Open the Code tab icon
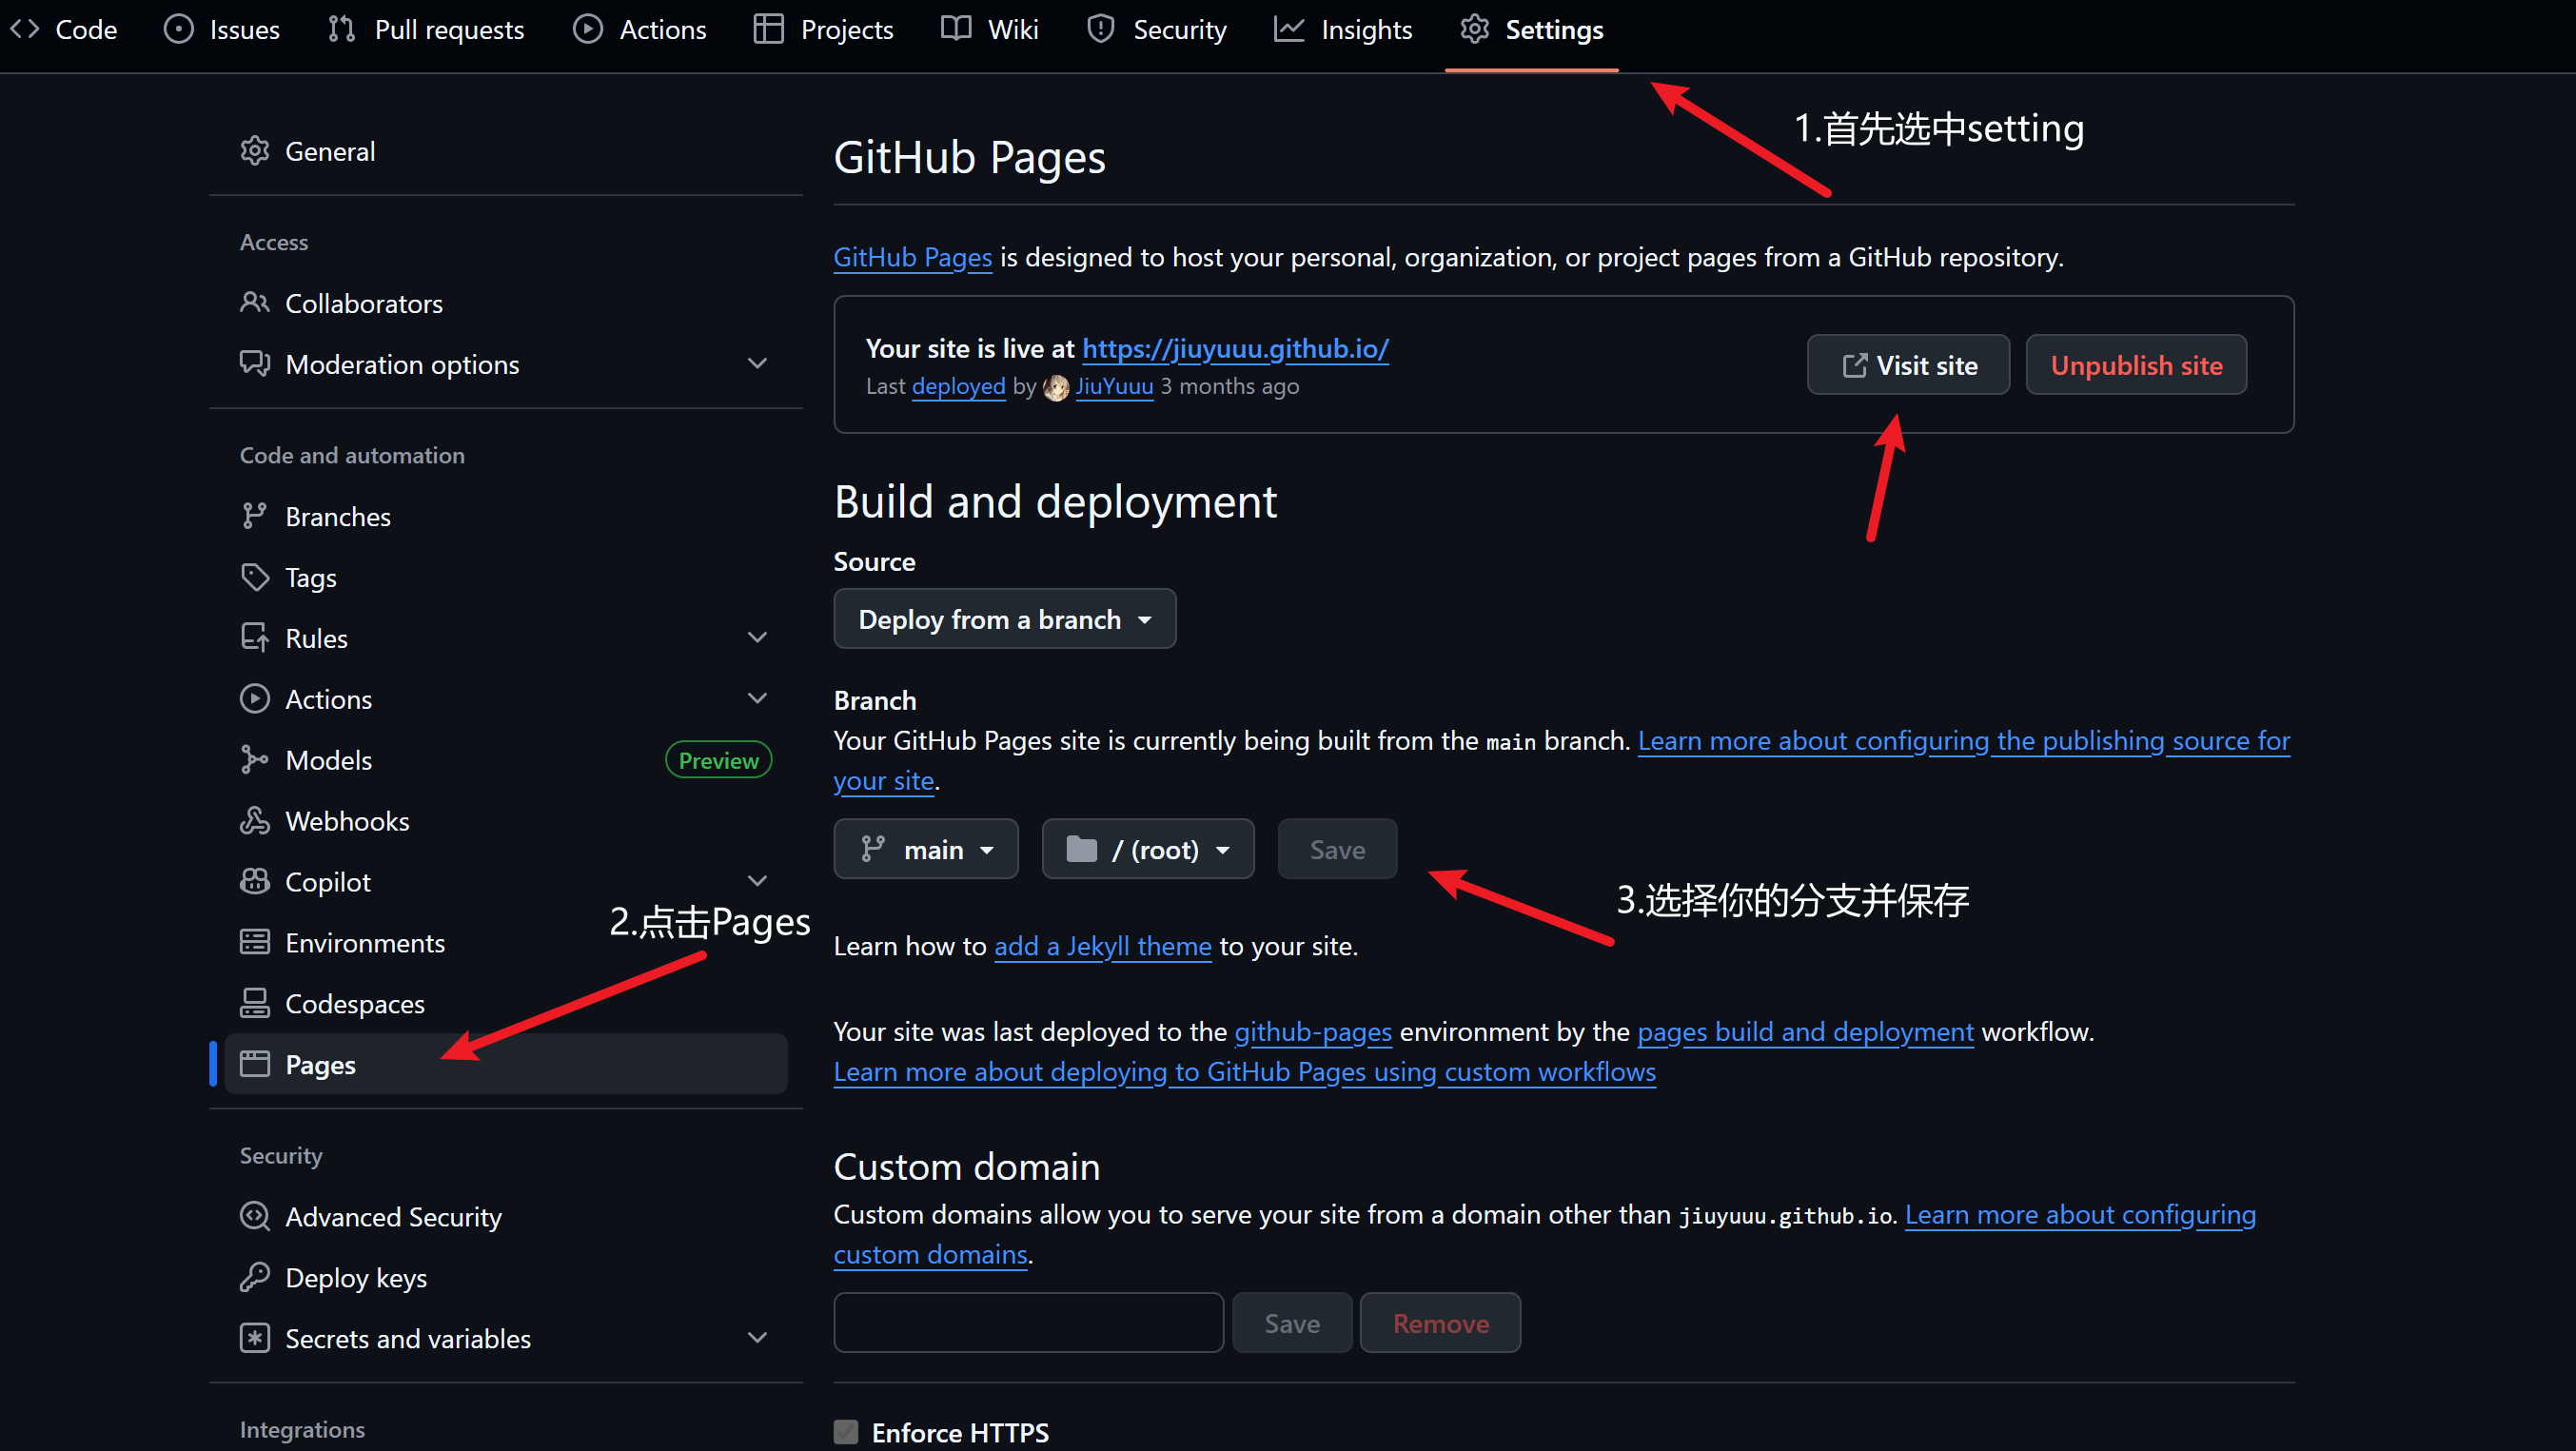Screen dimensions: 2576x1451 25,29
